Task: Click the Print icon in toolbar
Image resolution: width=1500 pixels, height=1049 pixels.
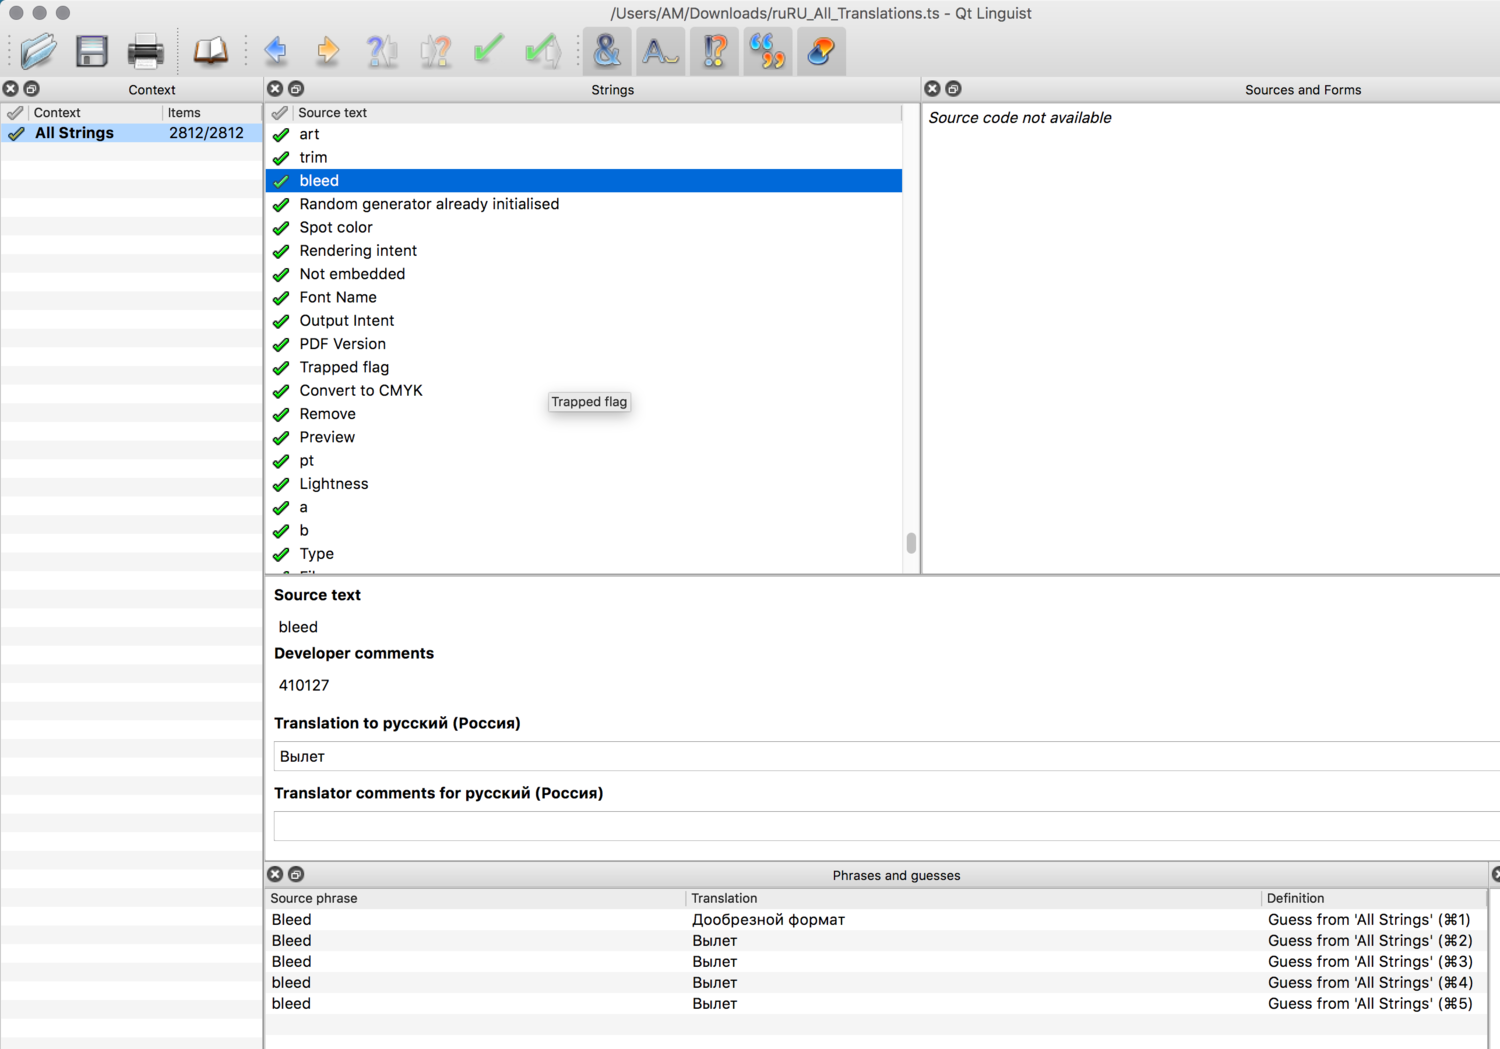Action: pos(145,50)
